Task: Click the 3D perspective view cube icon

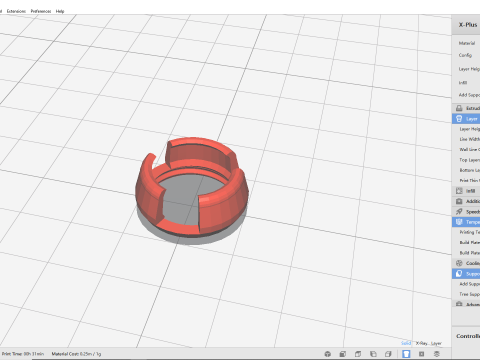Action: coord(328,354)
